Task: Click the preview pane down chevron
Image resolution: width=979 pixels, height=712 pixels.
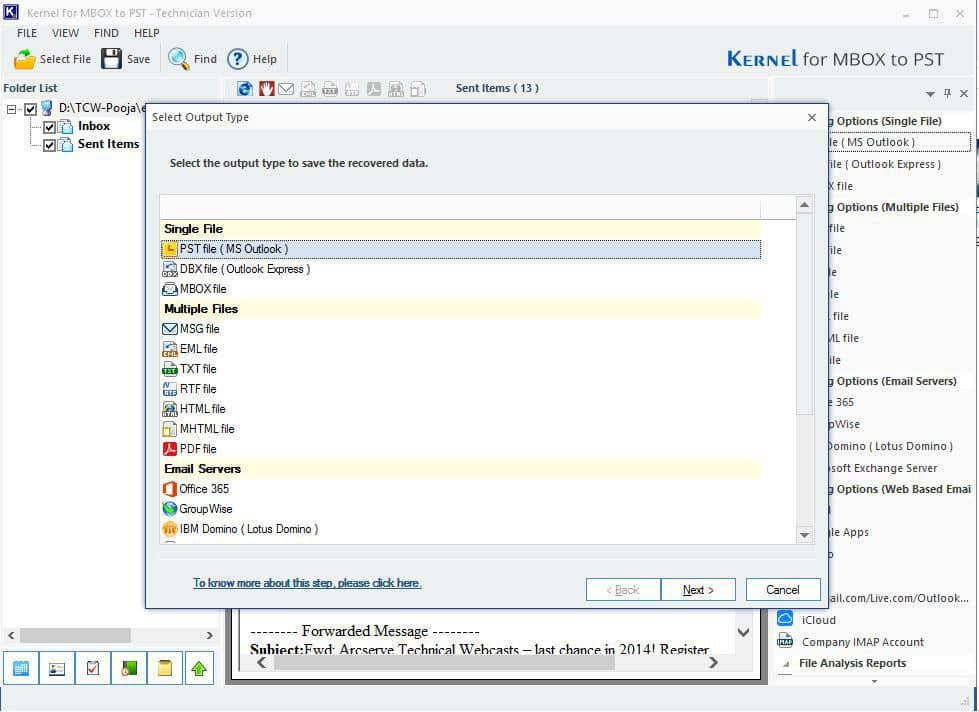Action: pyautogui.click(x=743, y=632)
